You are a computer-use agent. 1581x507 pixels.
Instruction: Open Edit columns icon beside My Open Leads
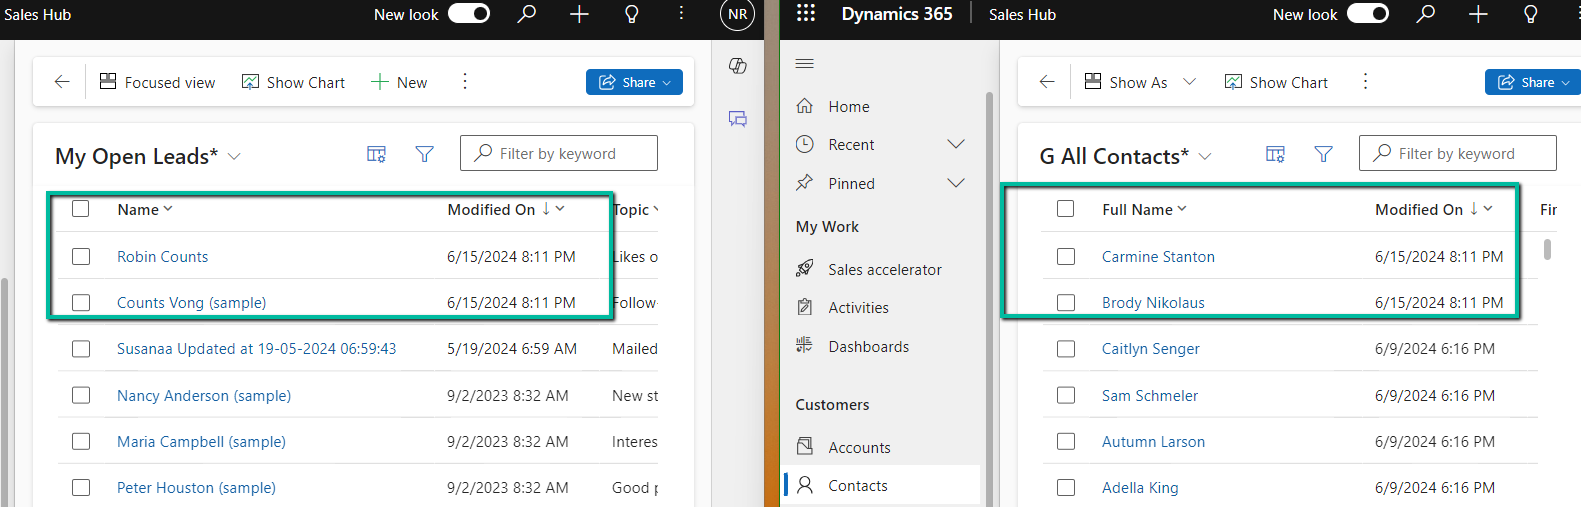point(376,154)
